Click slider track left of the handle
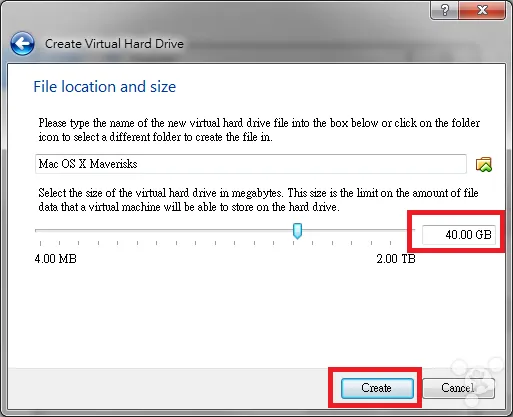Image resolution: width=513 pixels, height=417 pixels. coord(163,230)
